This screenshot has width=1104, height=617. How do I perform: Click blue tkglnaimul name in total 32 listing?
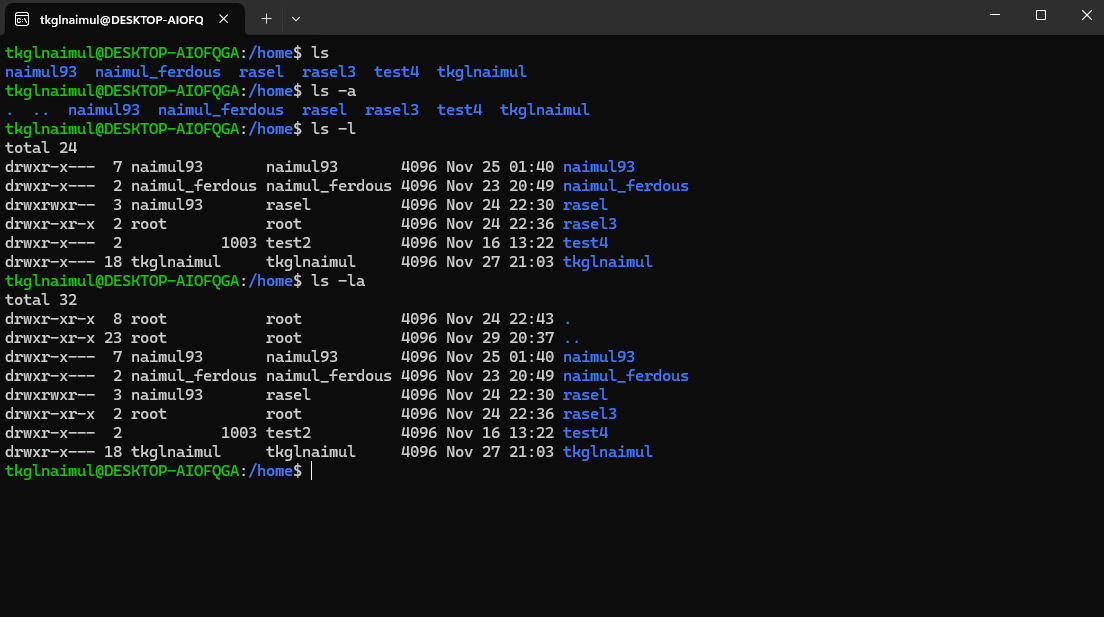(x=608, y=452)
